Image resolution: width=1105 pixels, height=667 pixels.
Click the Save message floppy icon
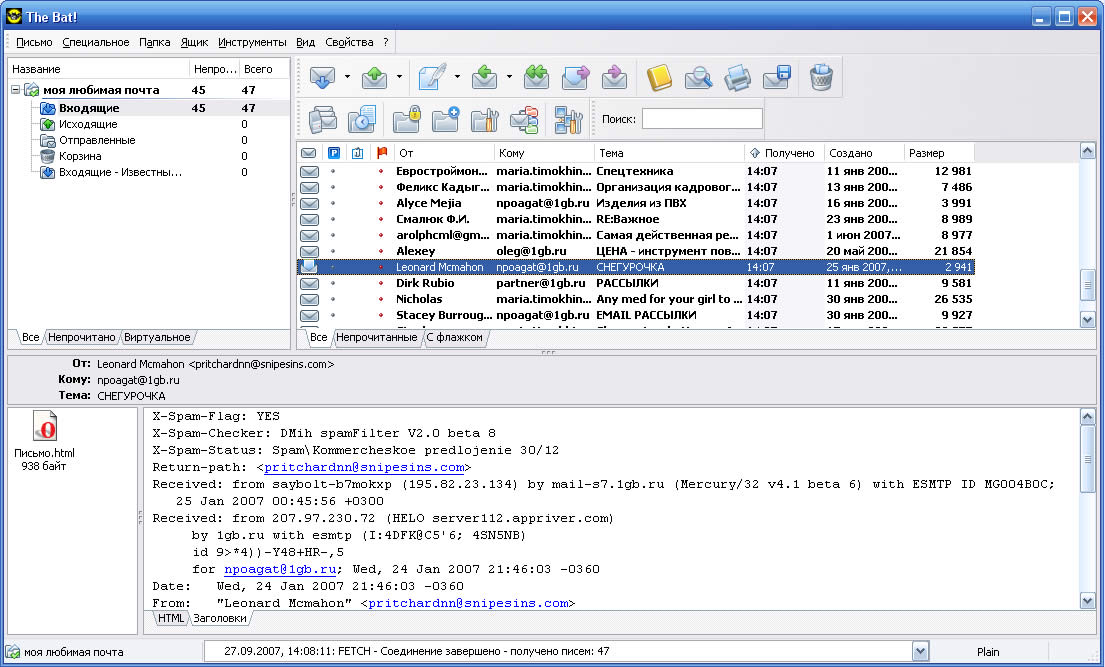[777, 77]
